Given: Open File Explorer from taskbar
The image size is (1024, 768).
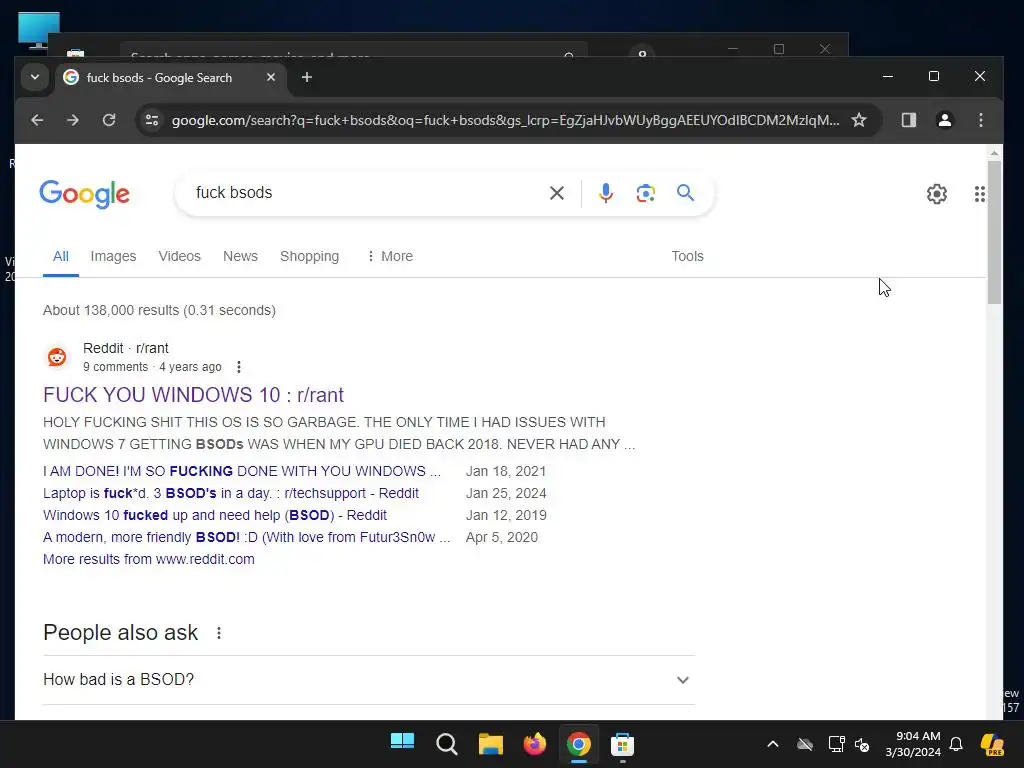Looking at the screenshot, I should point(490,743).
